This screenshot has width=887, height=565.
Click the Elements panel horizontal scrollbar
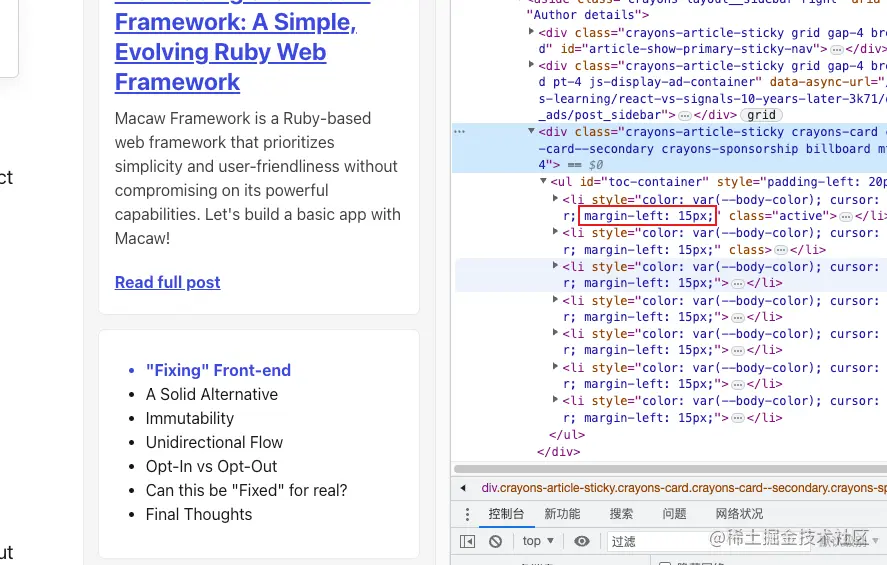click(x=670, y=469)
